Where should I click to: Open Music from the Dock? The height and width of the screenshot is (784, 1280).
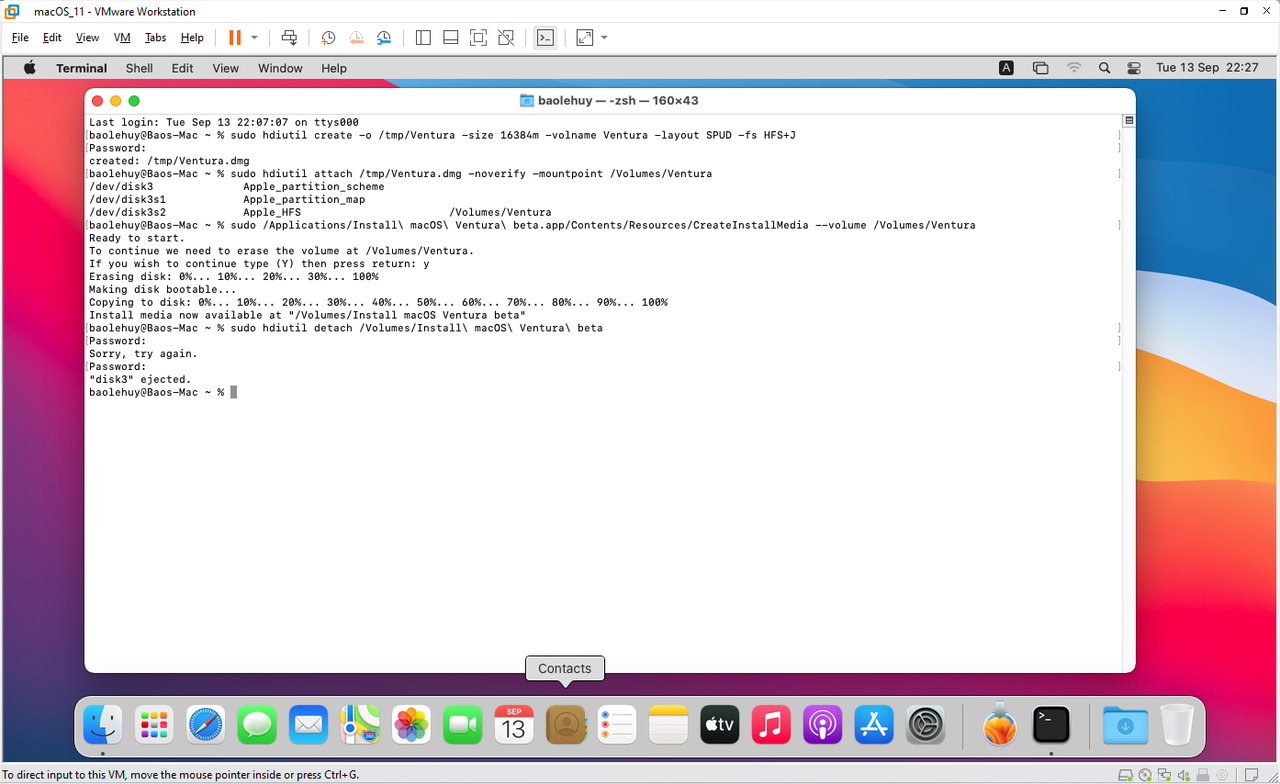click(x=771, y=724)
